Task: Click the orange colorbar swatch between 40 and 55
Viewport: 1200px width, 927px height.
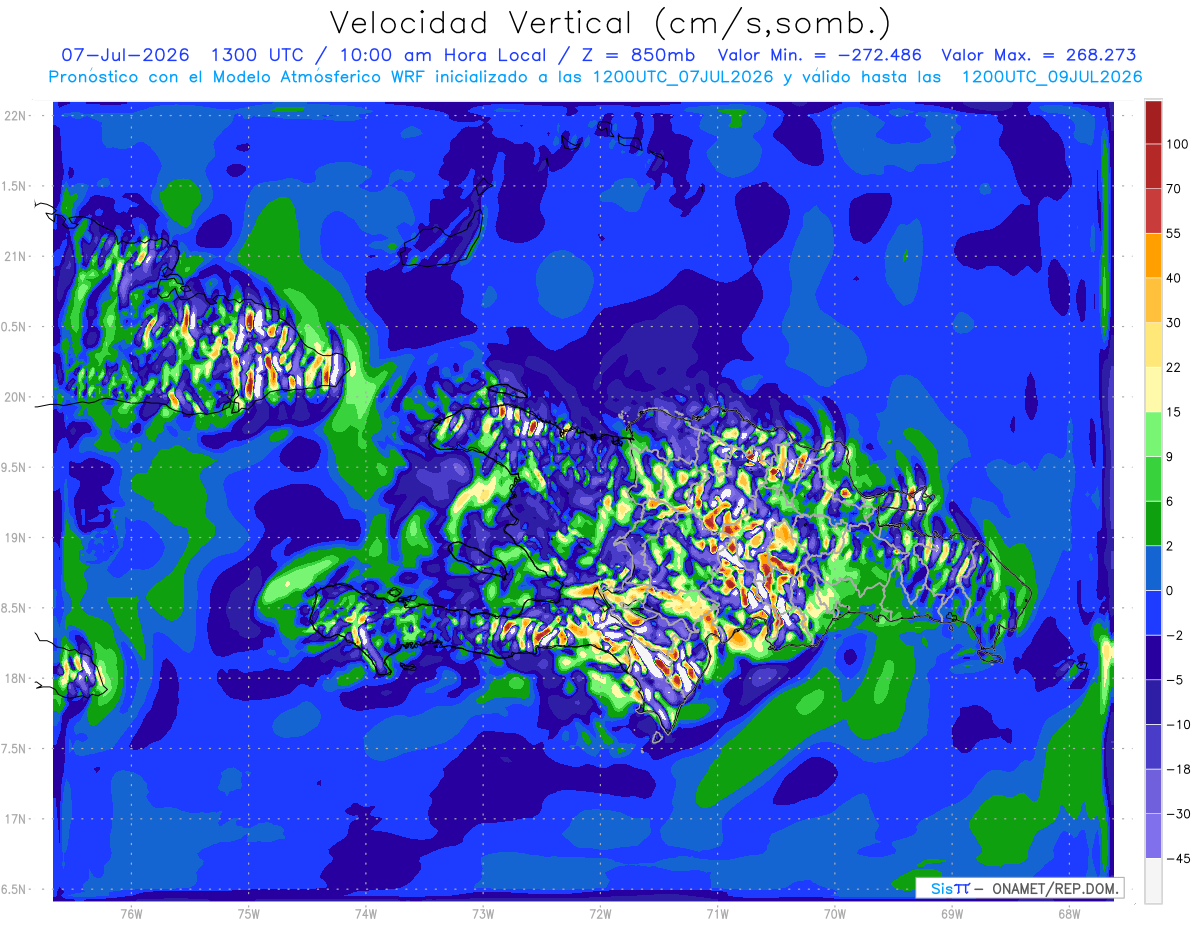Action: click(x=1153, y=255)
